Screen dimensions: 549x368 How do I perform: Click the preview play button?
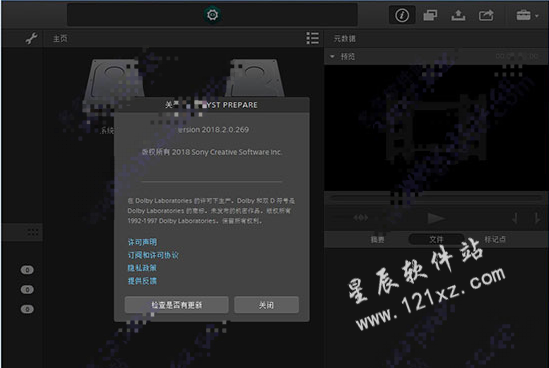tap(436, 218)
